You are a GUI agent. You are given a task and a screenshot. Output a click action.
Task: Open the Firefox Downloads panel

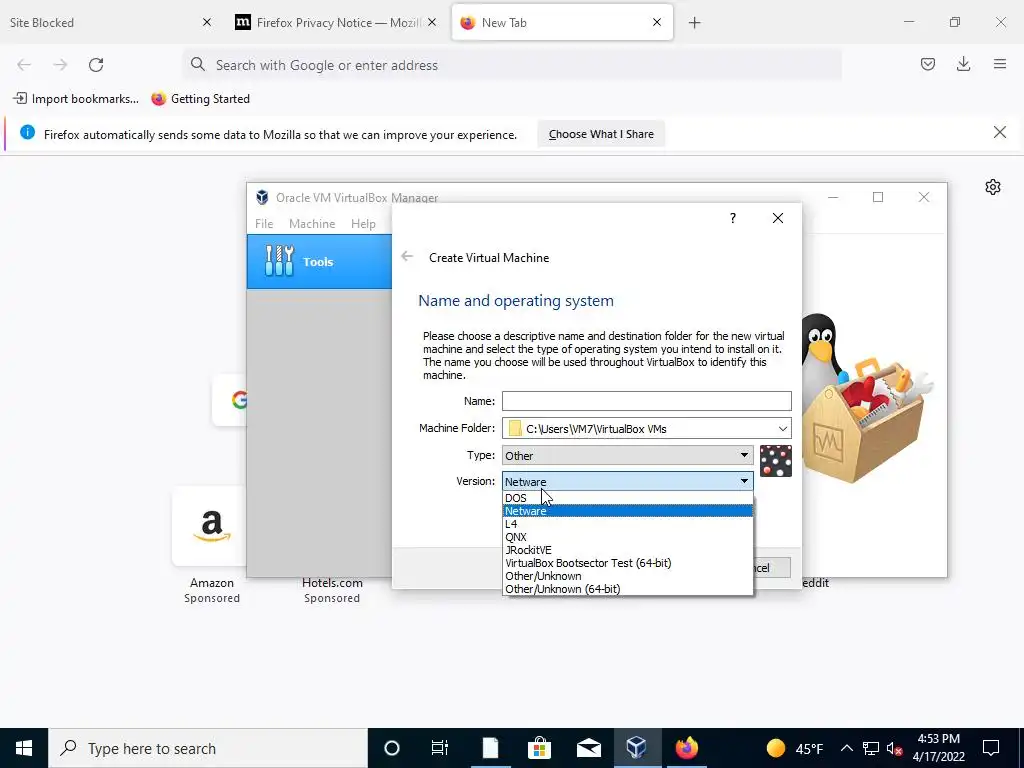click(x=963, y=64)
